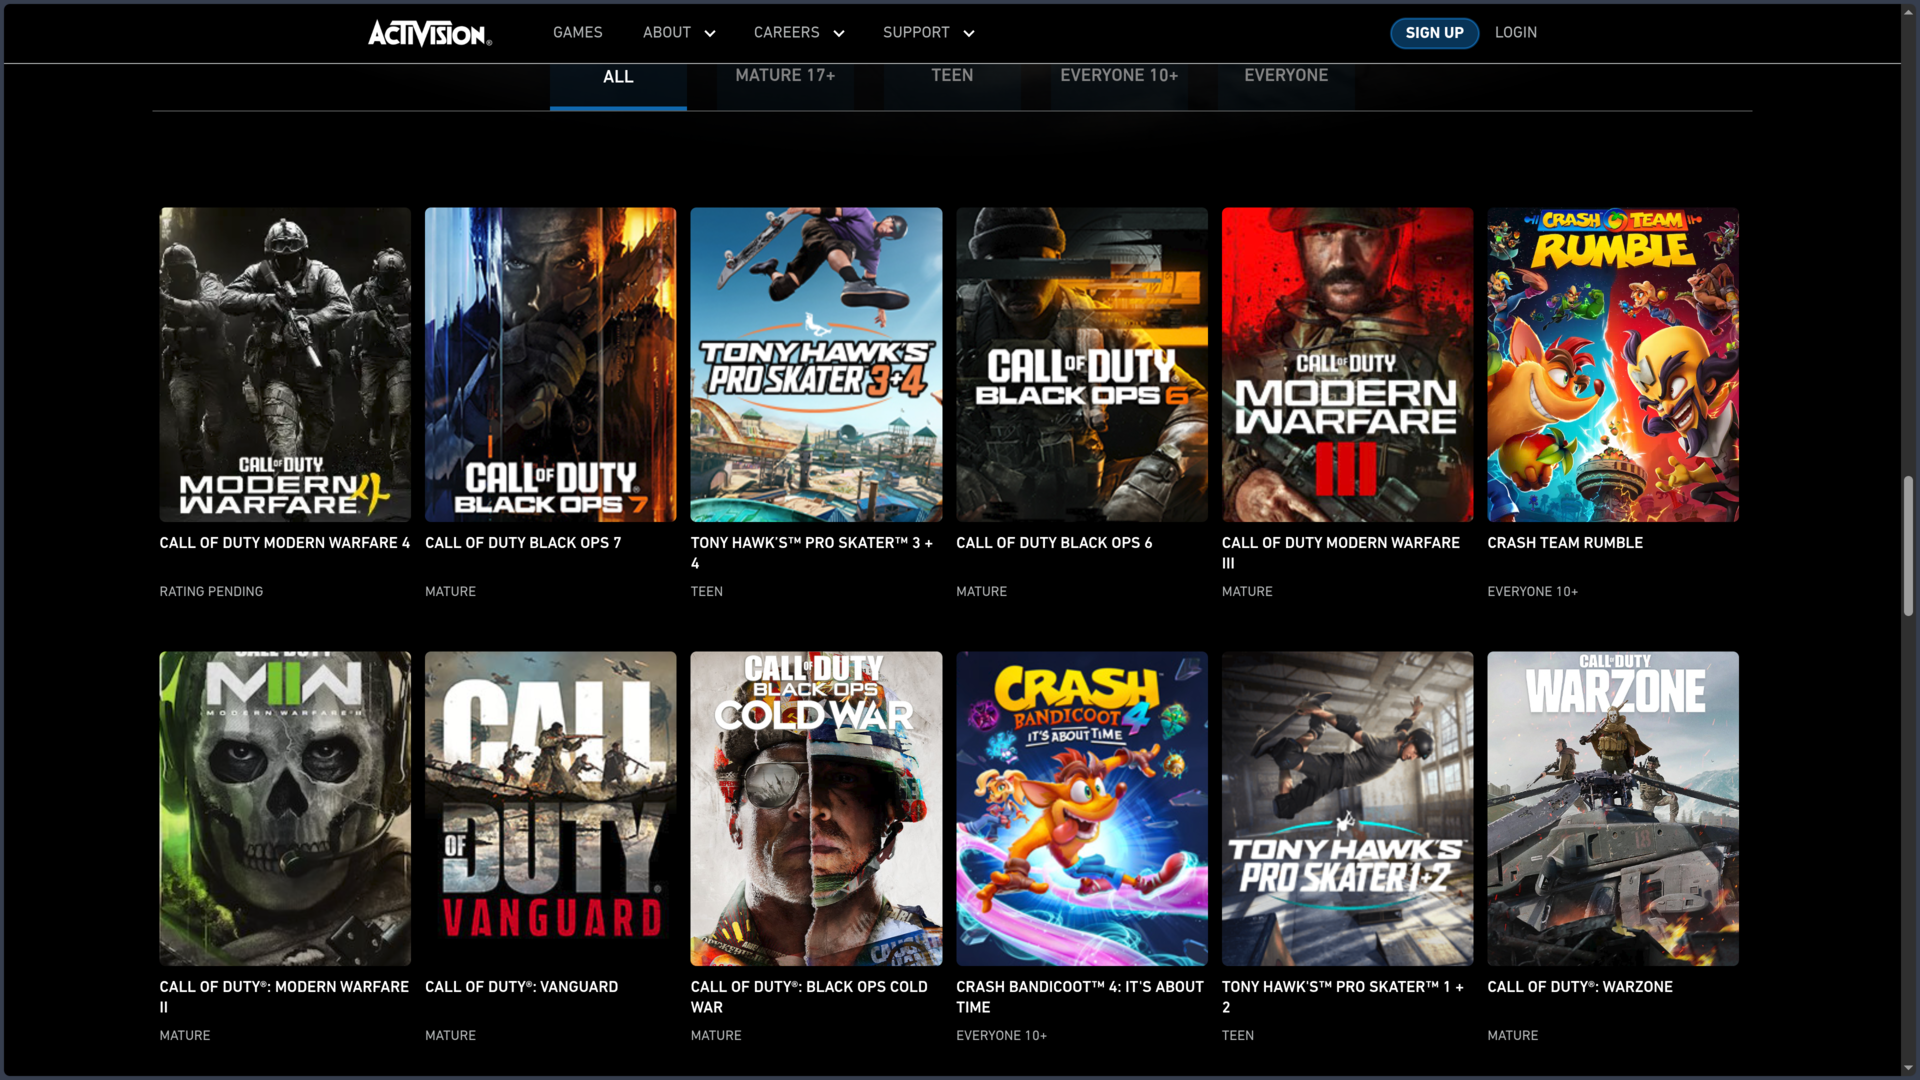This screenshot has height=1080, width=1920.
Task: Click the page vertical scrollbar thumb
Action: pos(1908,546)
